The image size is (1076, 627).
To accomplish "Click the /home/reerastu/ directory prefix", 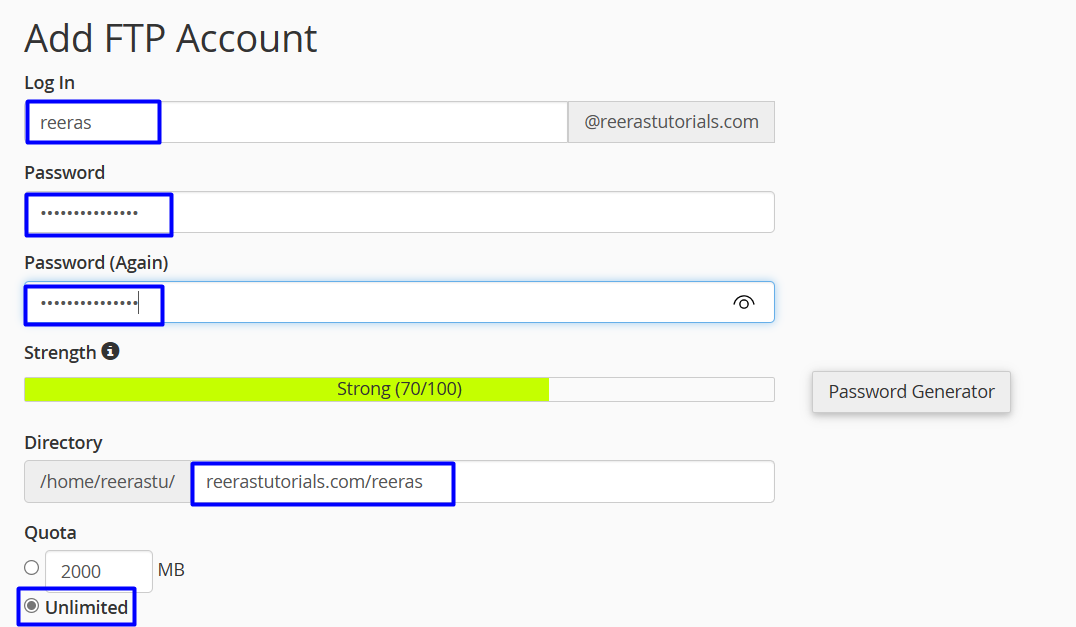I will click(107, 482).
